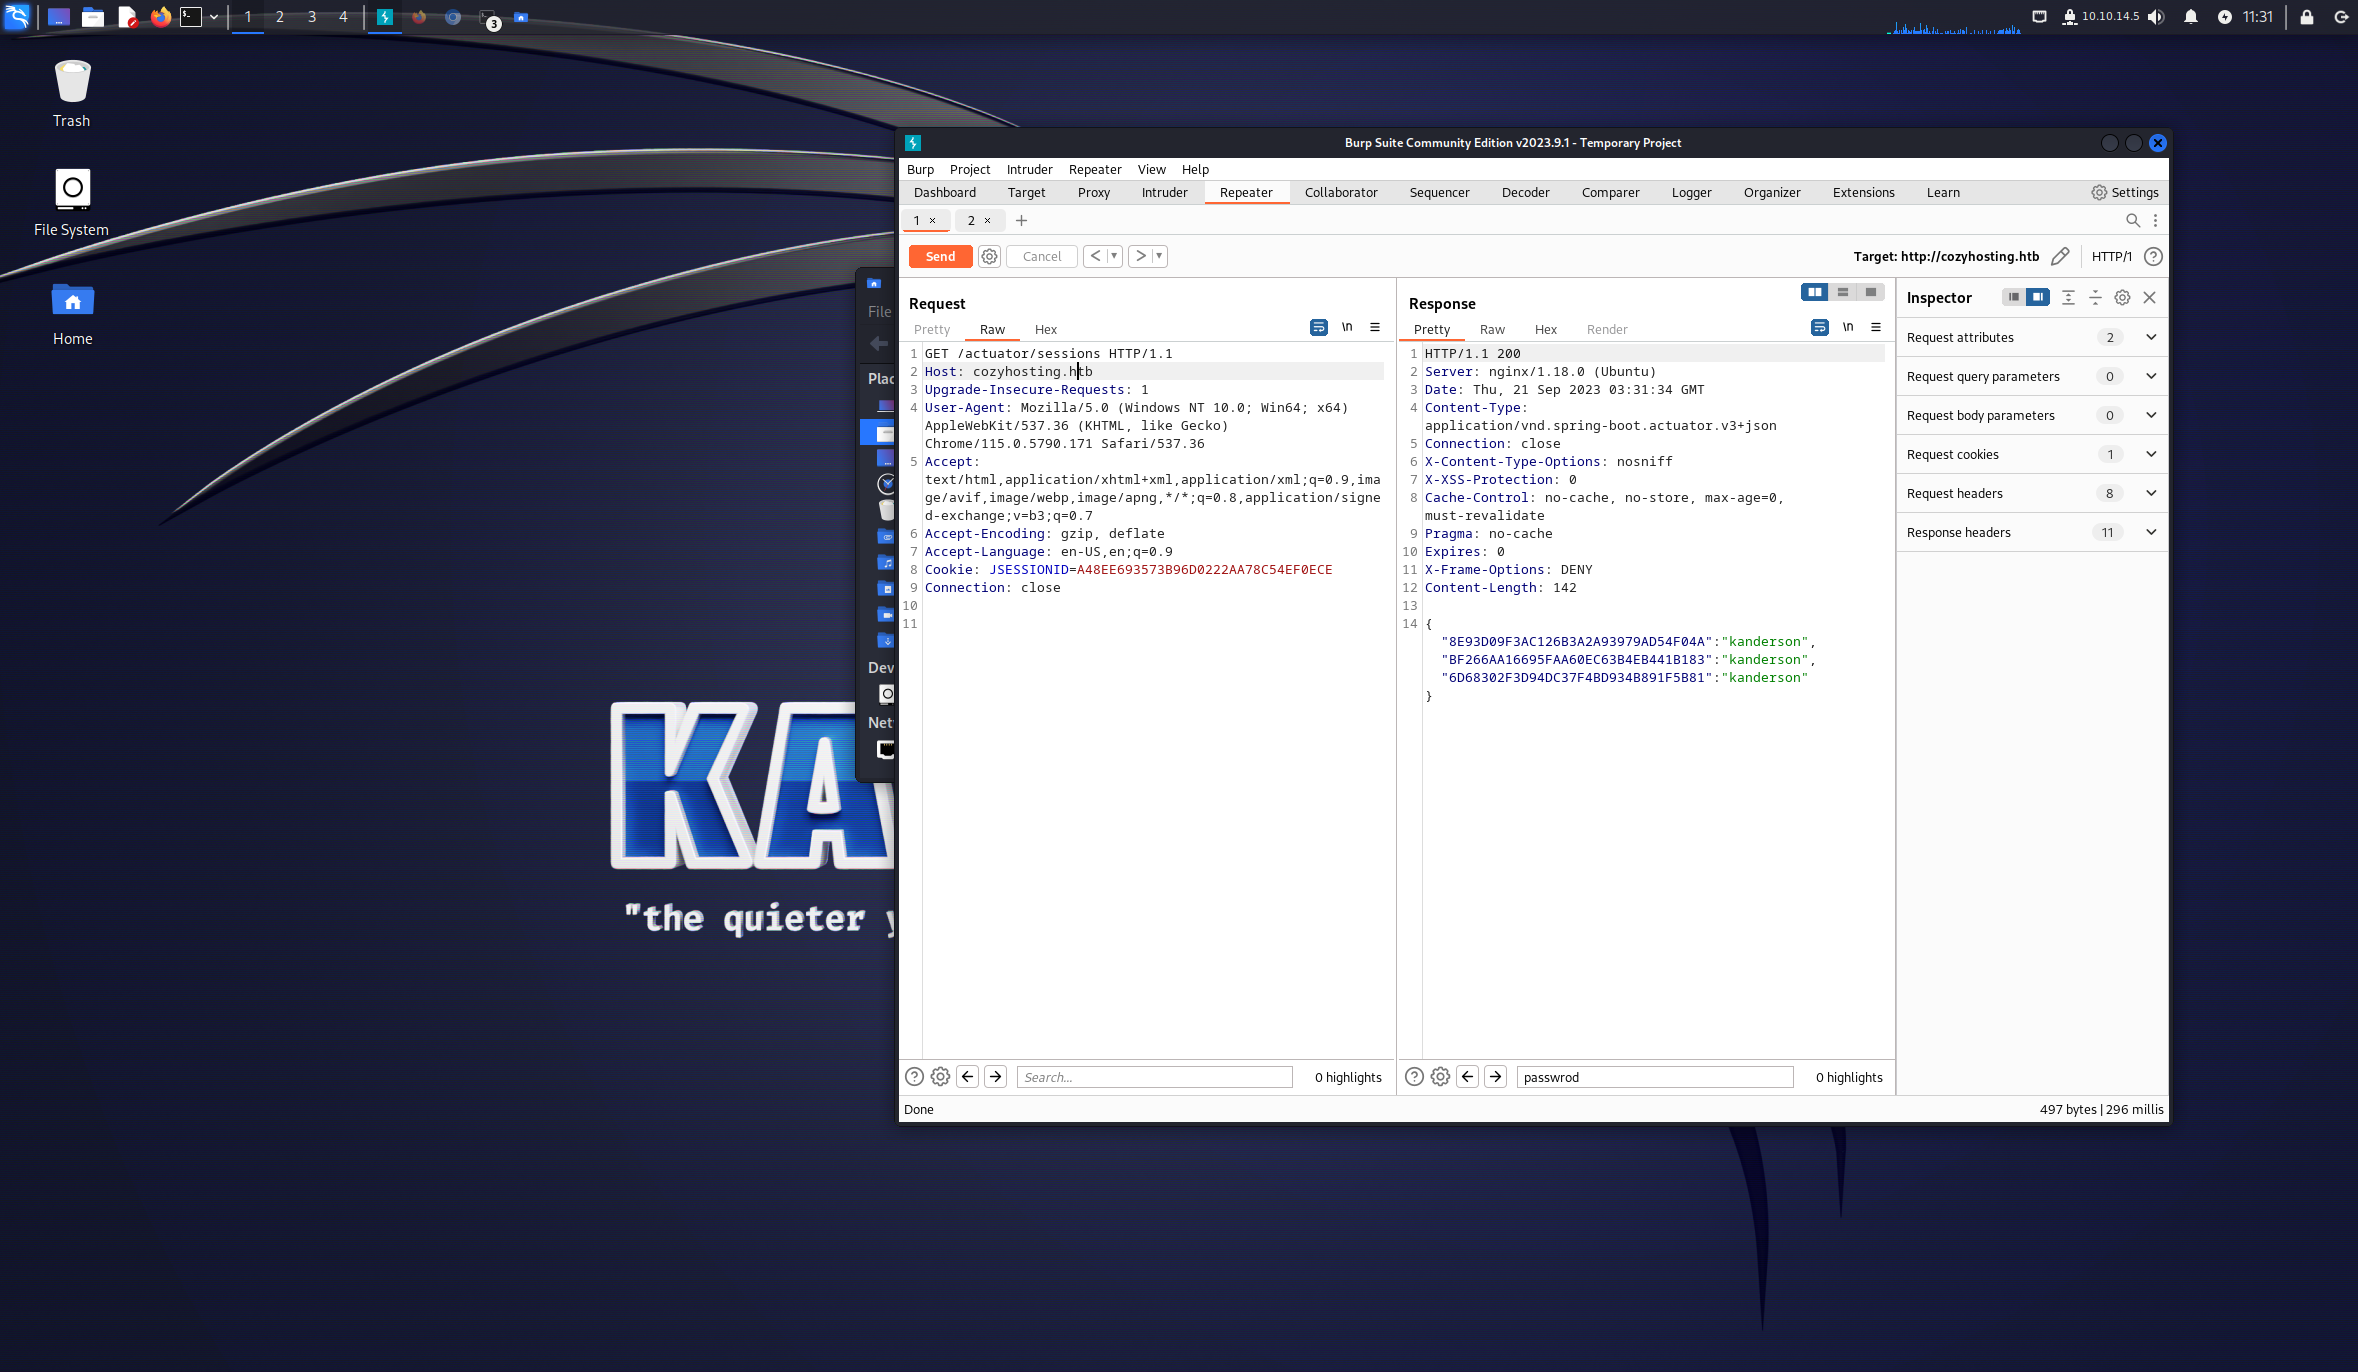Select side-by-side layout view
Image resolution: width=2358 pixels, height=1372 pixels.
click(1814, 292)
